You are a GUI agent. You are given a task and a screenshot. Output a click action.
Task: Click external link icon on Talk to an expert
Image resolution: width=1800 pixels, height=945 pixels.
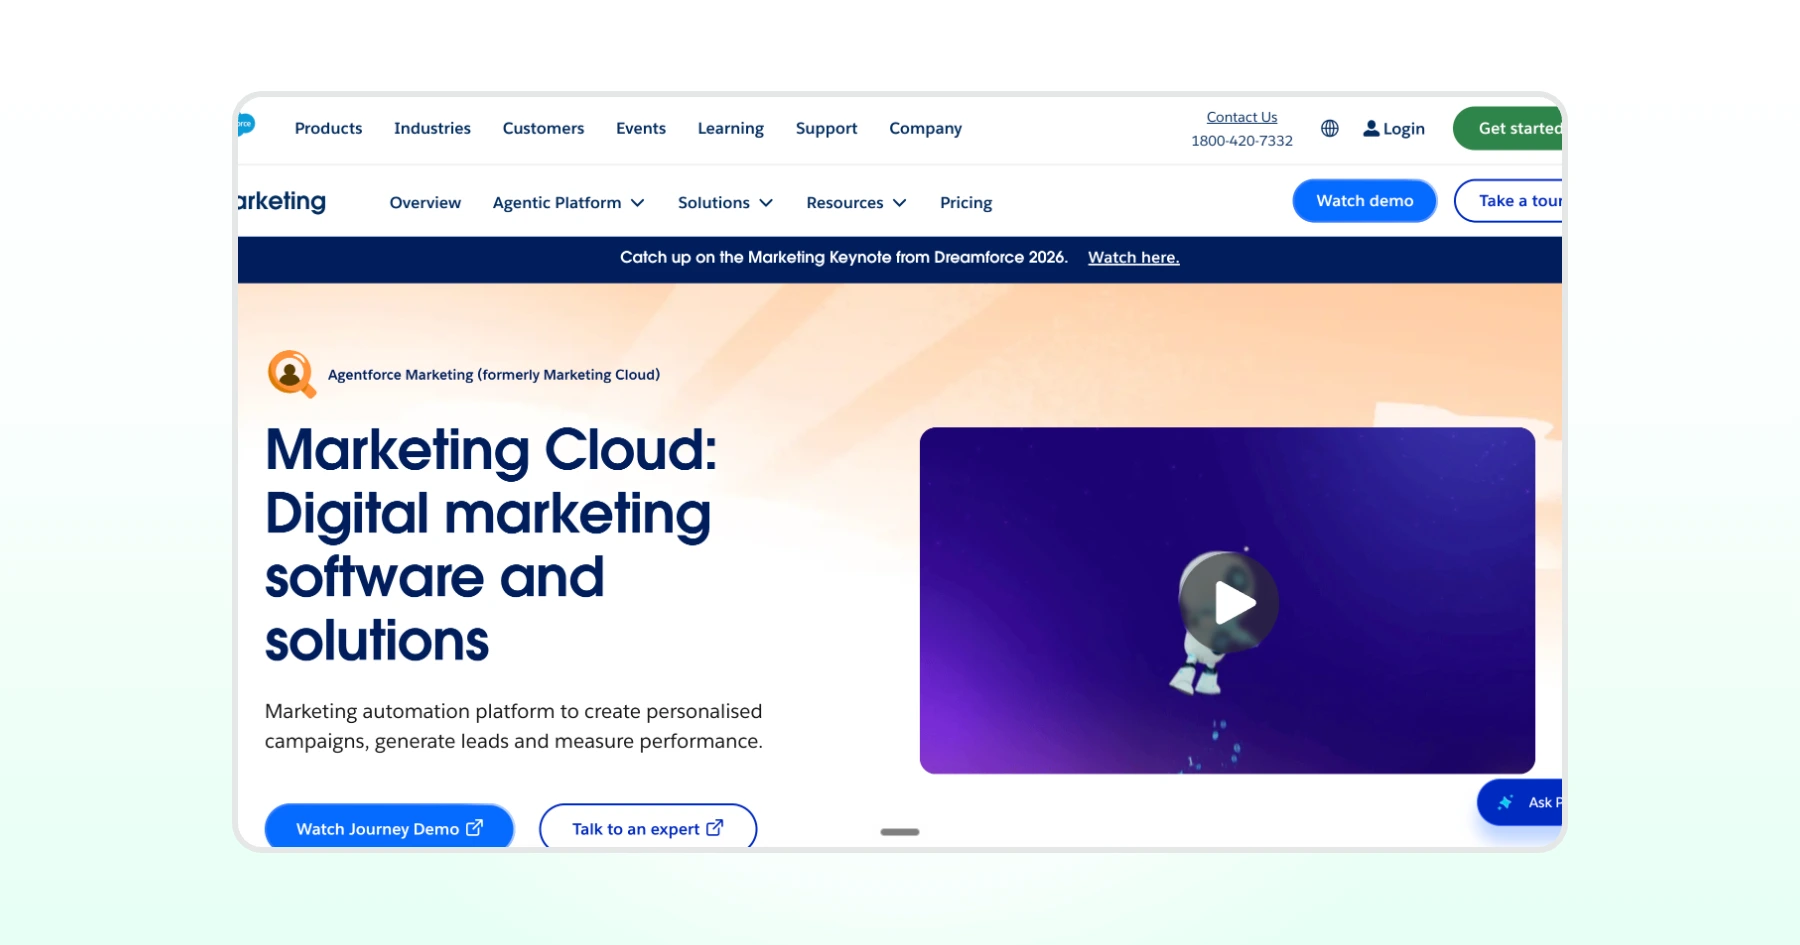[715, 828]
